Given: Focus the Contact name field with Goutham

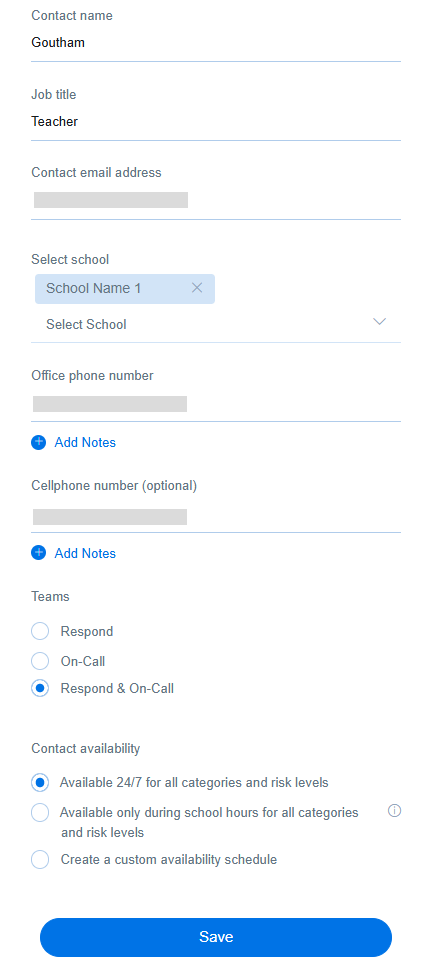Looking at the screenshot, I should coord(216,43).
